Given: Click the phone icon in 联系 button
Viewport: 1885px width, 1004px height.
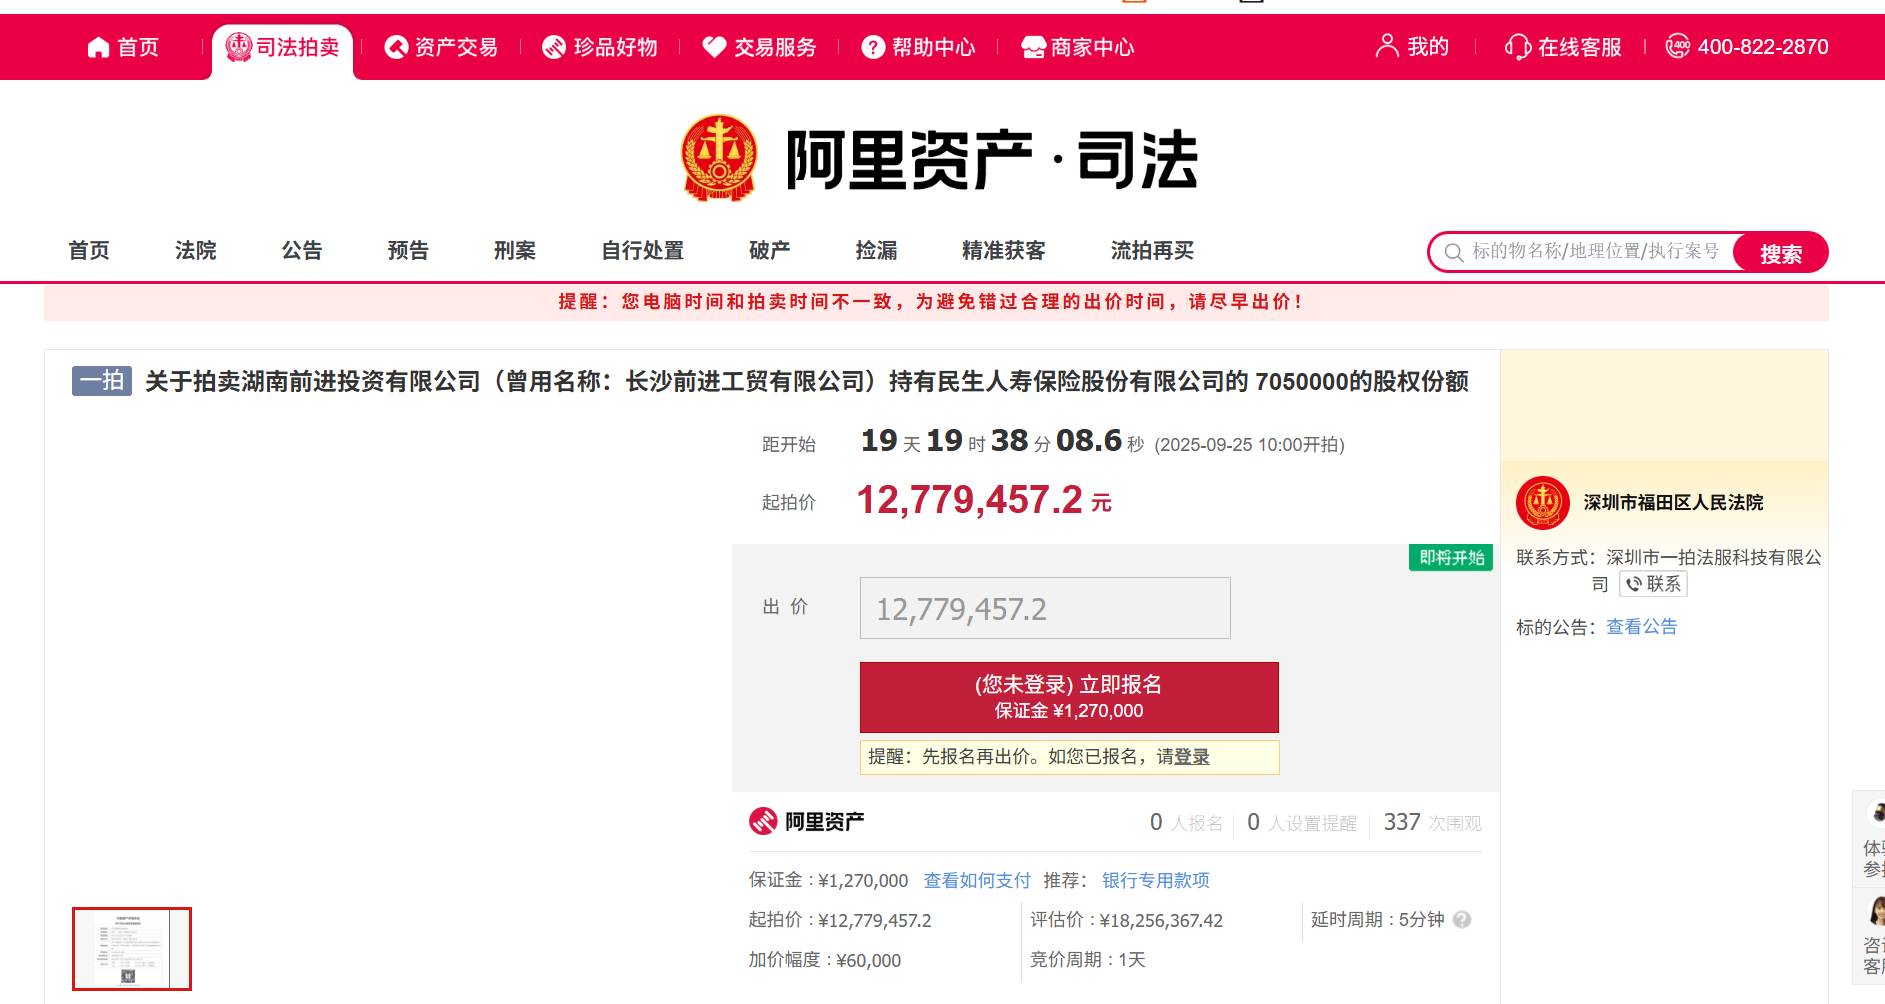Looking at the screenshot, I should click(1634, 584).
